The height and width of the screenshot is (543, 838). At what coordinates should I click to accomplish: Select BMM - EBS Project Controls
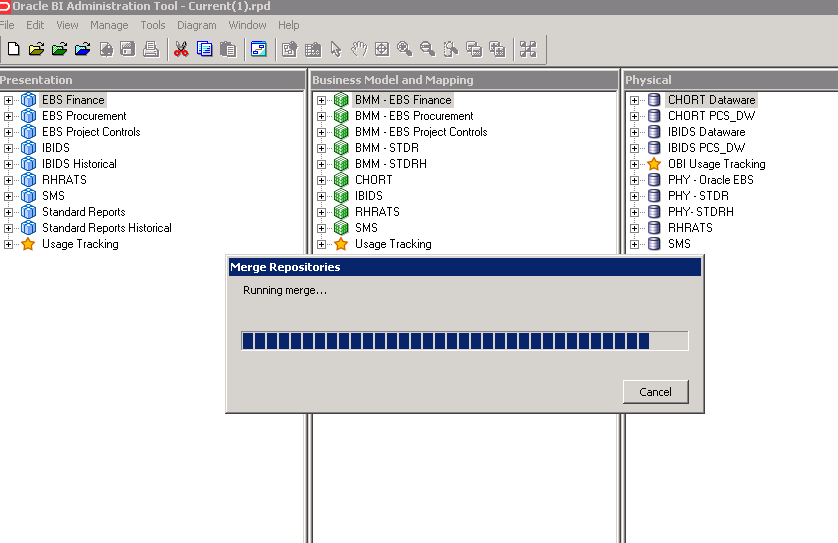point(421,132)
